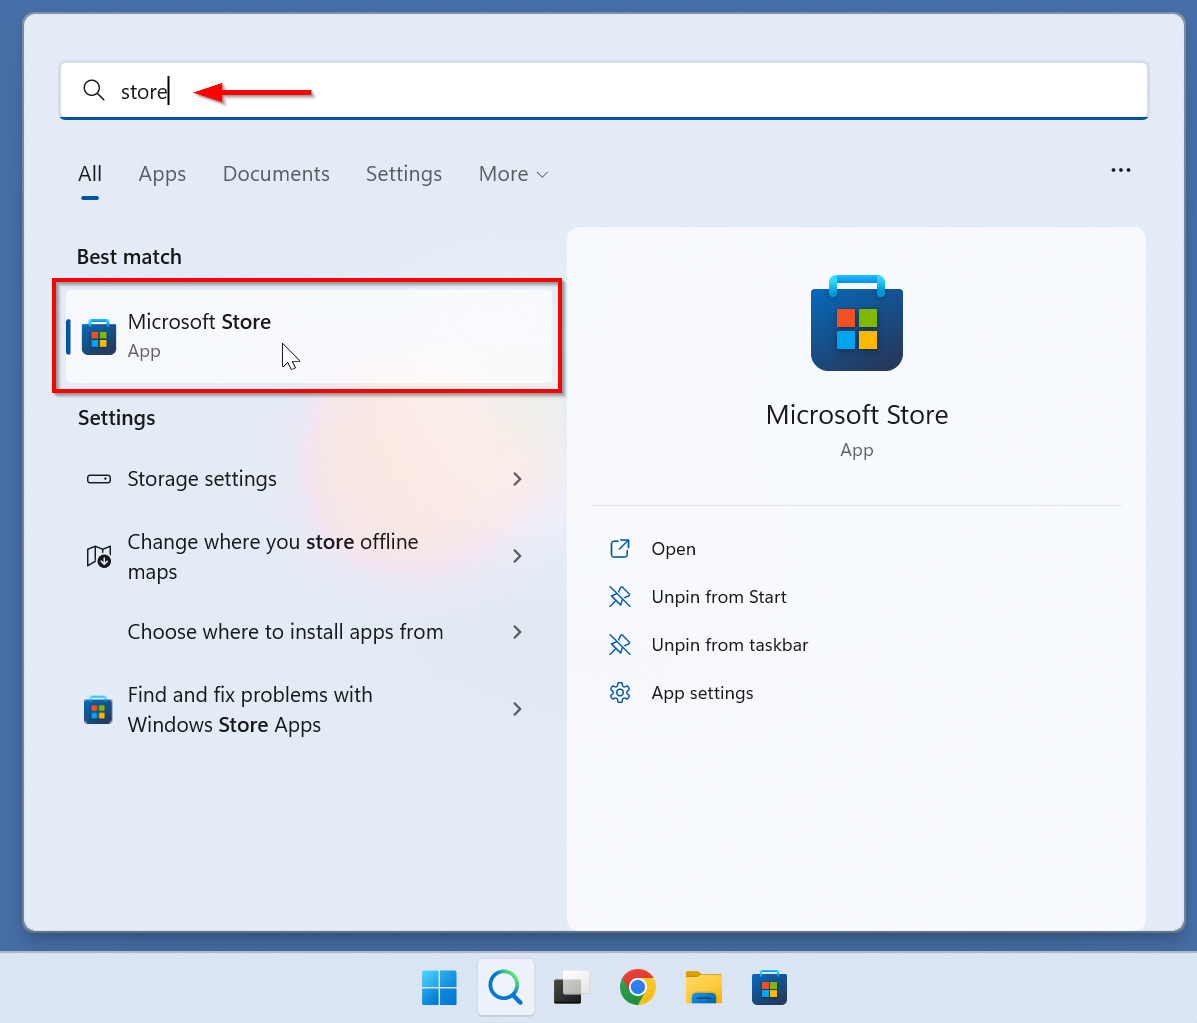1197x1023 pixels.
Task: Click the magnifier icon in search box
Action: [93, 90]
